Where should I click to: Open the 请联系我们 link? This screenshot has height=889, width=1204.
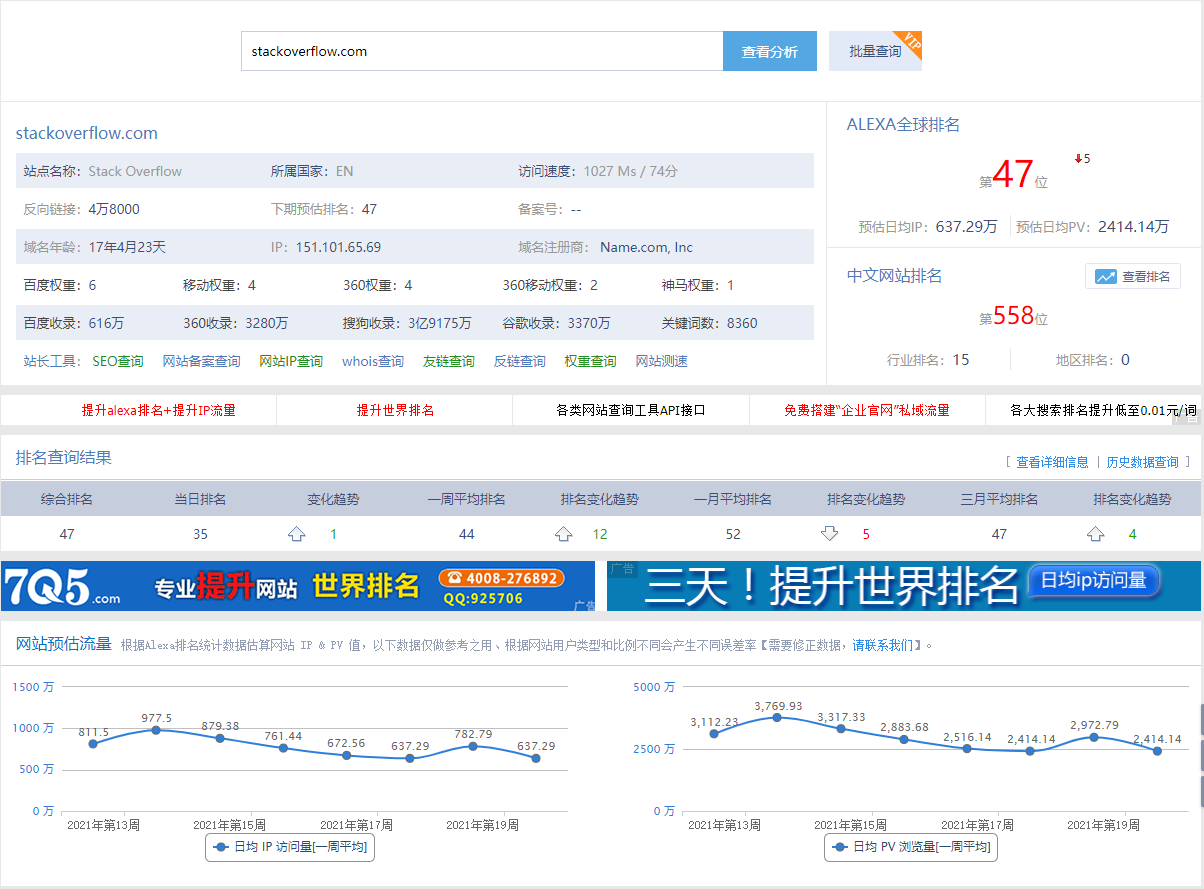pyautogui.click(x=882, y=645)
